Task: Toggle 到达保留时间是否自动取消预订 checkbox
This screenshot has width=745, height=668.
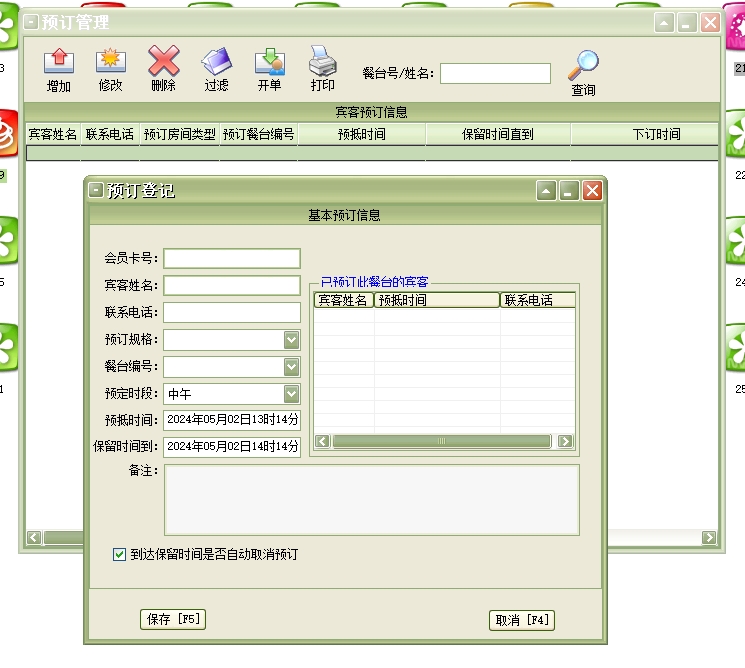Action: pos(120,553)
